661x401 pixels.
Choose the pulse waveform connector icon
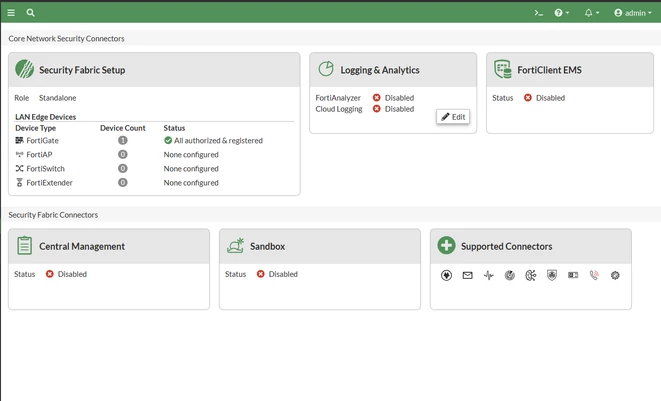[489, 275]
